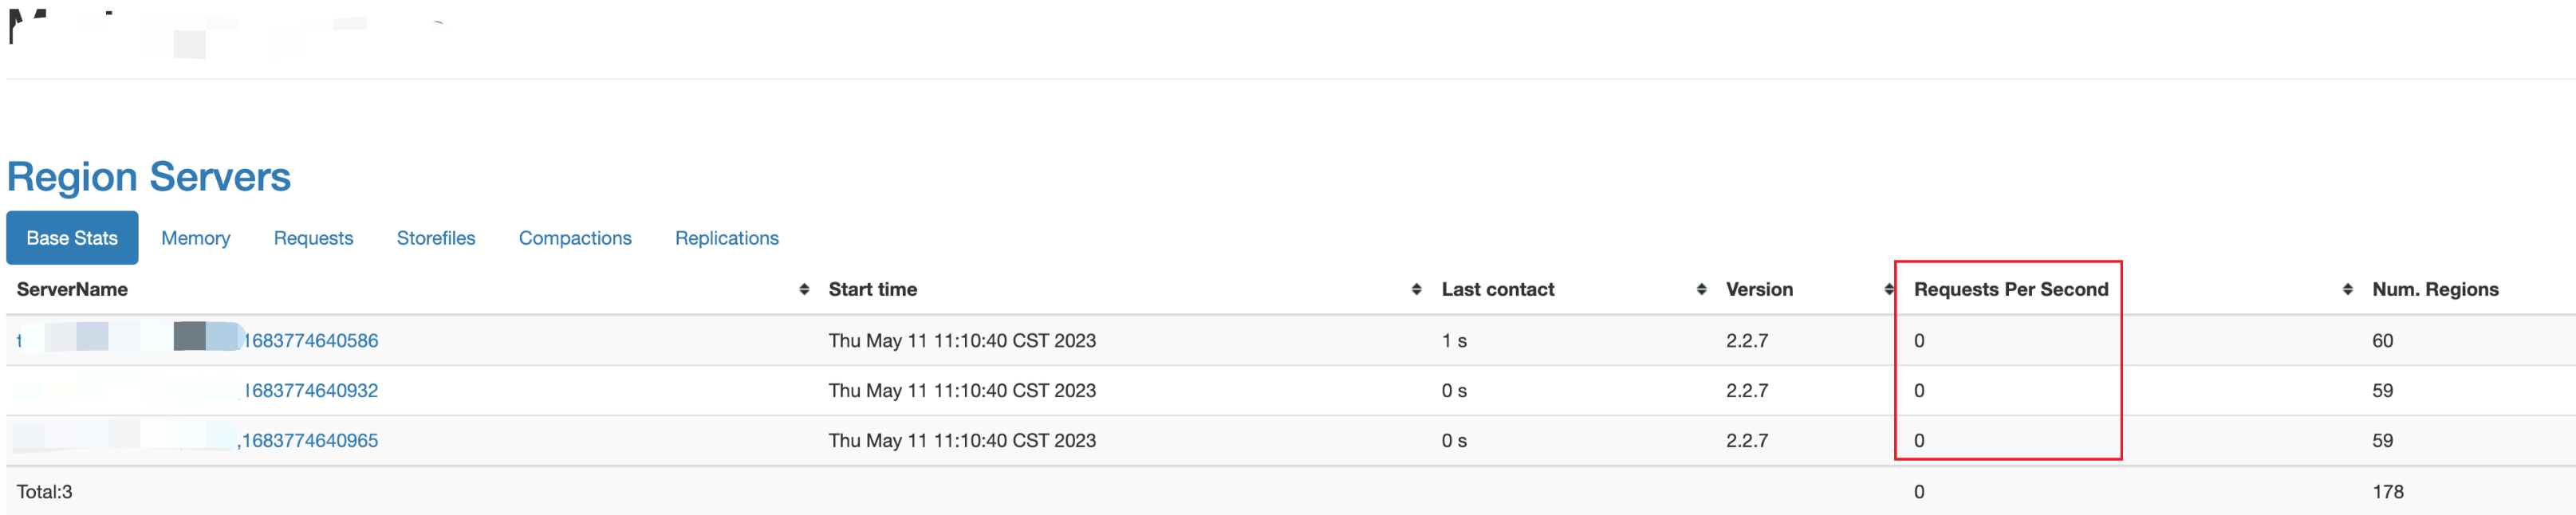Viewport: 2576px width, 515px height.
Task: Click sort arrows beside Last contact
Action: tap(1701, 289)
